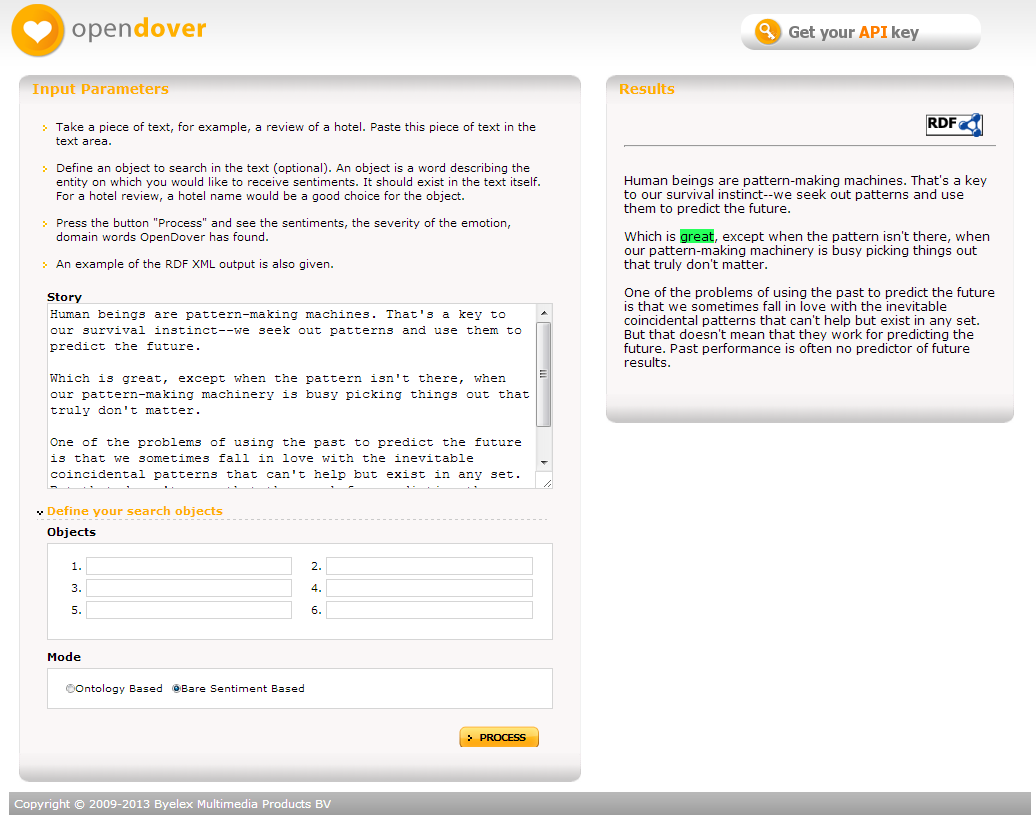1036x834 pixels.
Task: Click the highlighted word 'great' in Results
Action: [697, 237]
